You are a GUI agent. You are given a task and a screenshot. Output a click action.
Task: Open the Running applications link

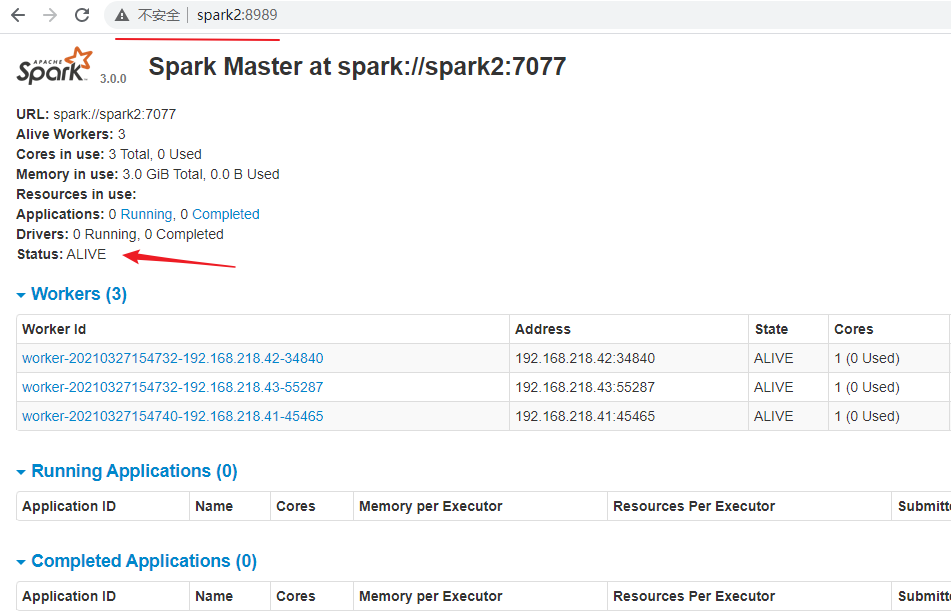[x=146, y=214]
